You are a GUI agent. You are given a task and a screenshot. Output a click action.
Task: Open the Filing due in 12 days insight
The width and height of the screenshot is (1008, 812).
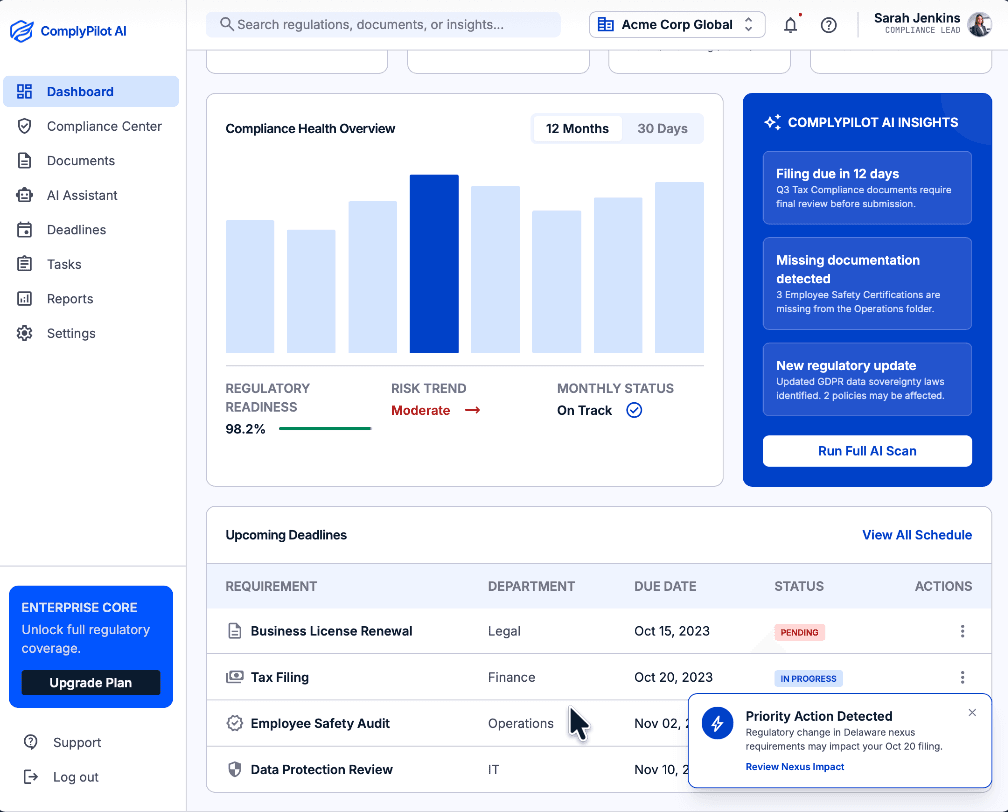(867, 188)
